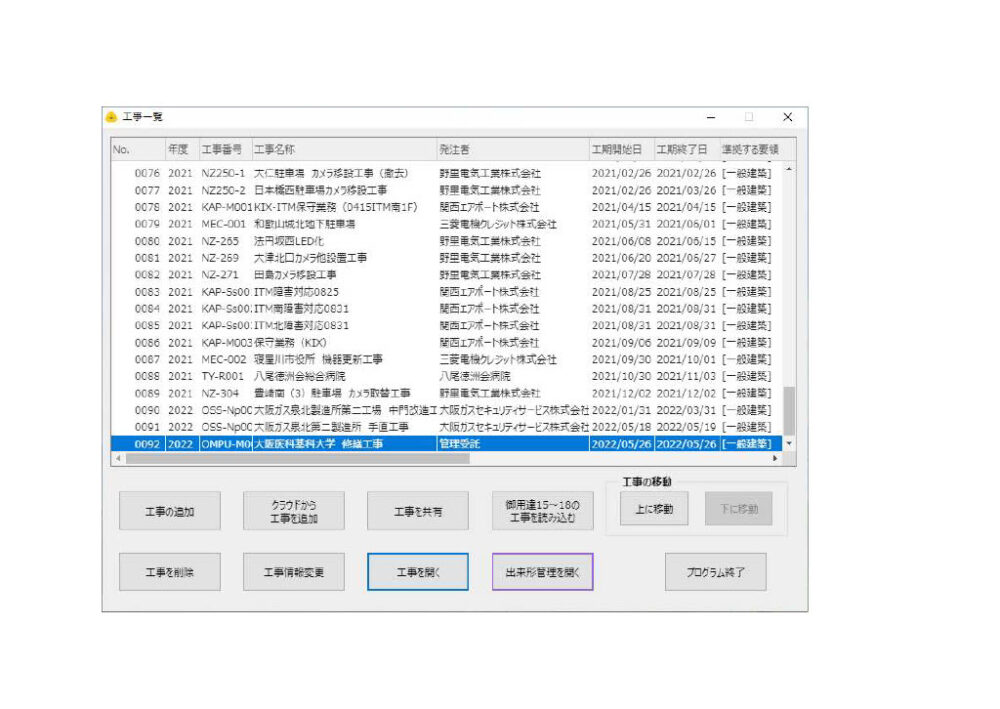Click 野里電気工業株式会社 in row 0089

(490, 393)
